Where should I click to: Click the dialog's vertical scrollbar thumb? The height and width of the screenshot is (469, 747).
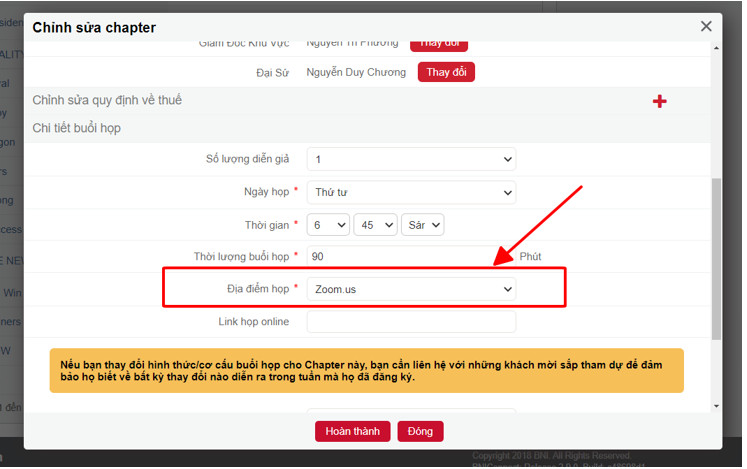click(716, 259)
